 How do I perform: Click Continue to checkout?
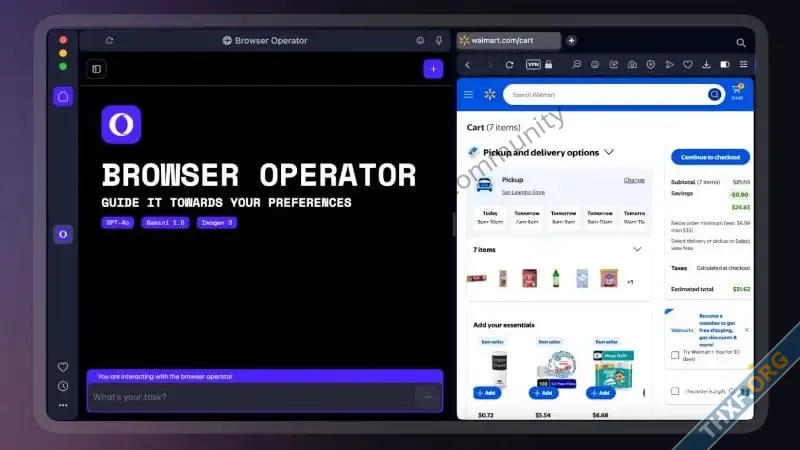click(710, 157)
